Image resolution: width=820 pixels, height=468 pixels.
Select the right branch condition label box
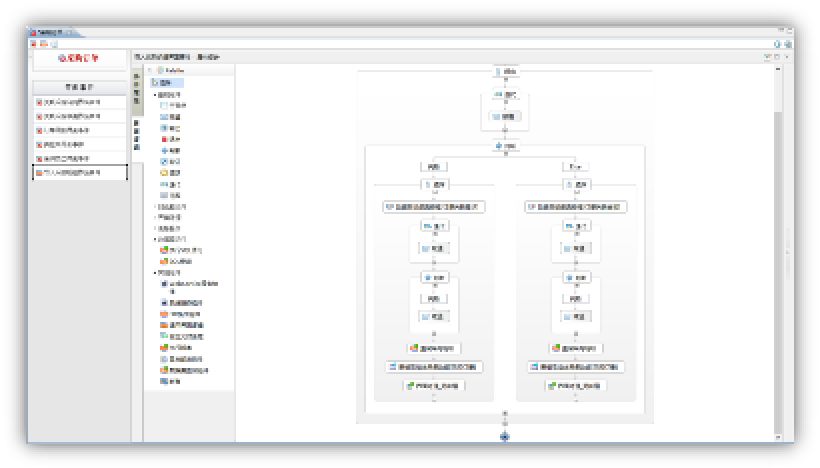tap(576, 167)
